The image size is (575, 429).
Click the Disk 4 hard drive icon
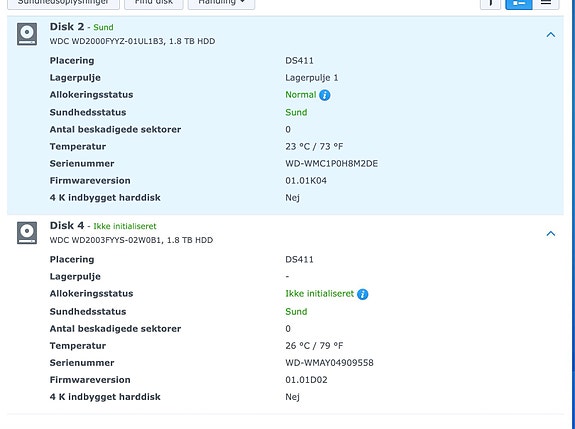point(27,233)
